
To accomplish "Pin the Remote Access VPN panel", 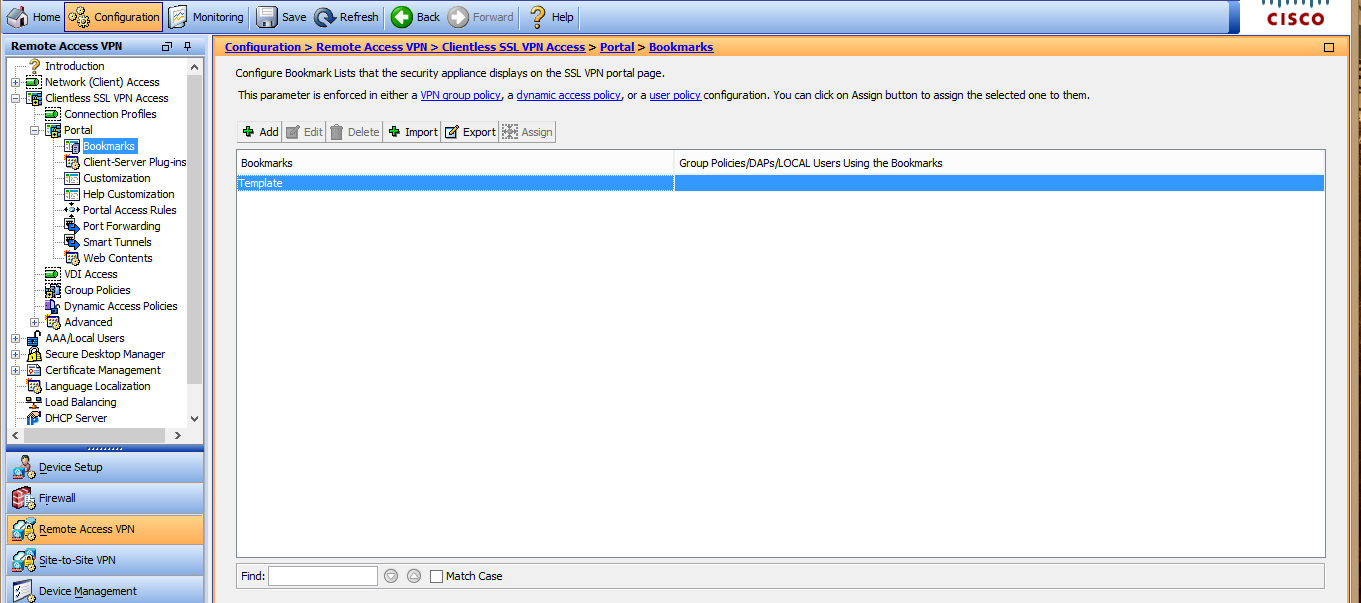I will (187, 47).
